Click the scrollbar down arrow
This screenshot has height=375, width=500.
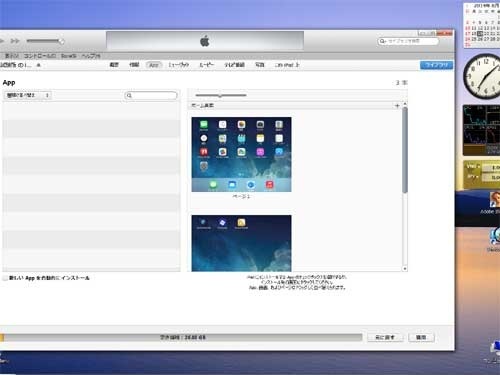[x=405, y=268]
